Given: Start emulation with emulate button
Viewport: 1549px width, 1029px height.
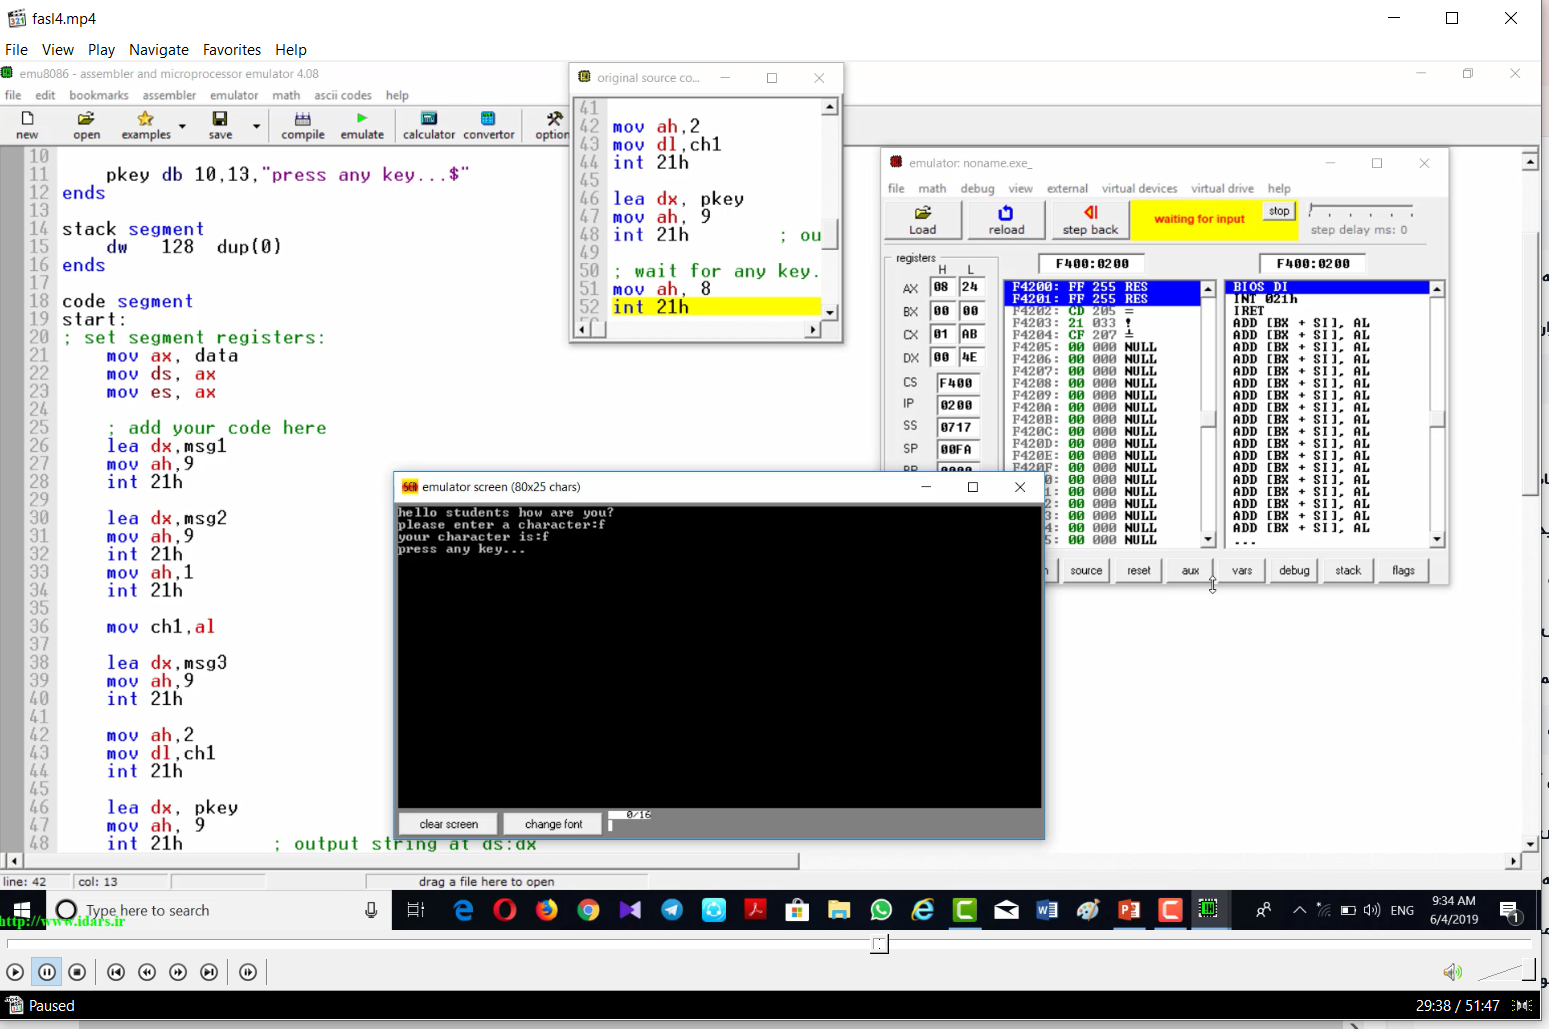Looking at the screenshot, I should pyautogui.click(x=362, y=125).
